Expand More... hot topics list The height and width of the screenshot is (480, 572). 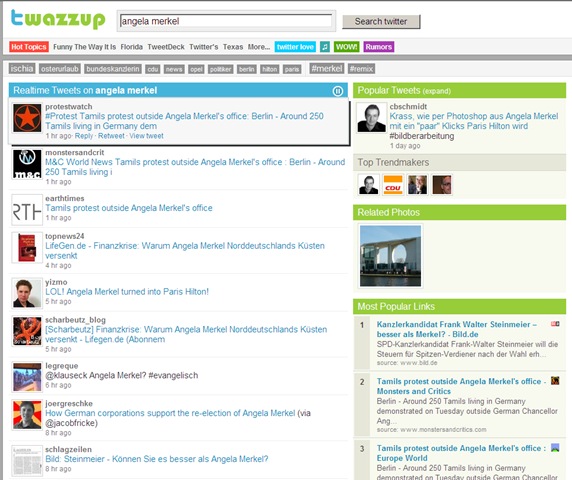[259, 47]
